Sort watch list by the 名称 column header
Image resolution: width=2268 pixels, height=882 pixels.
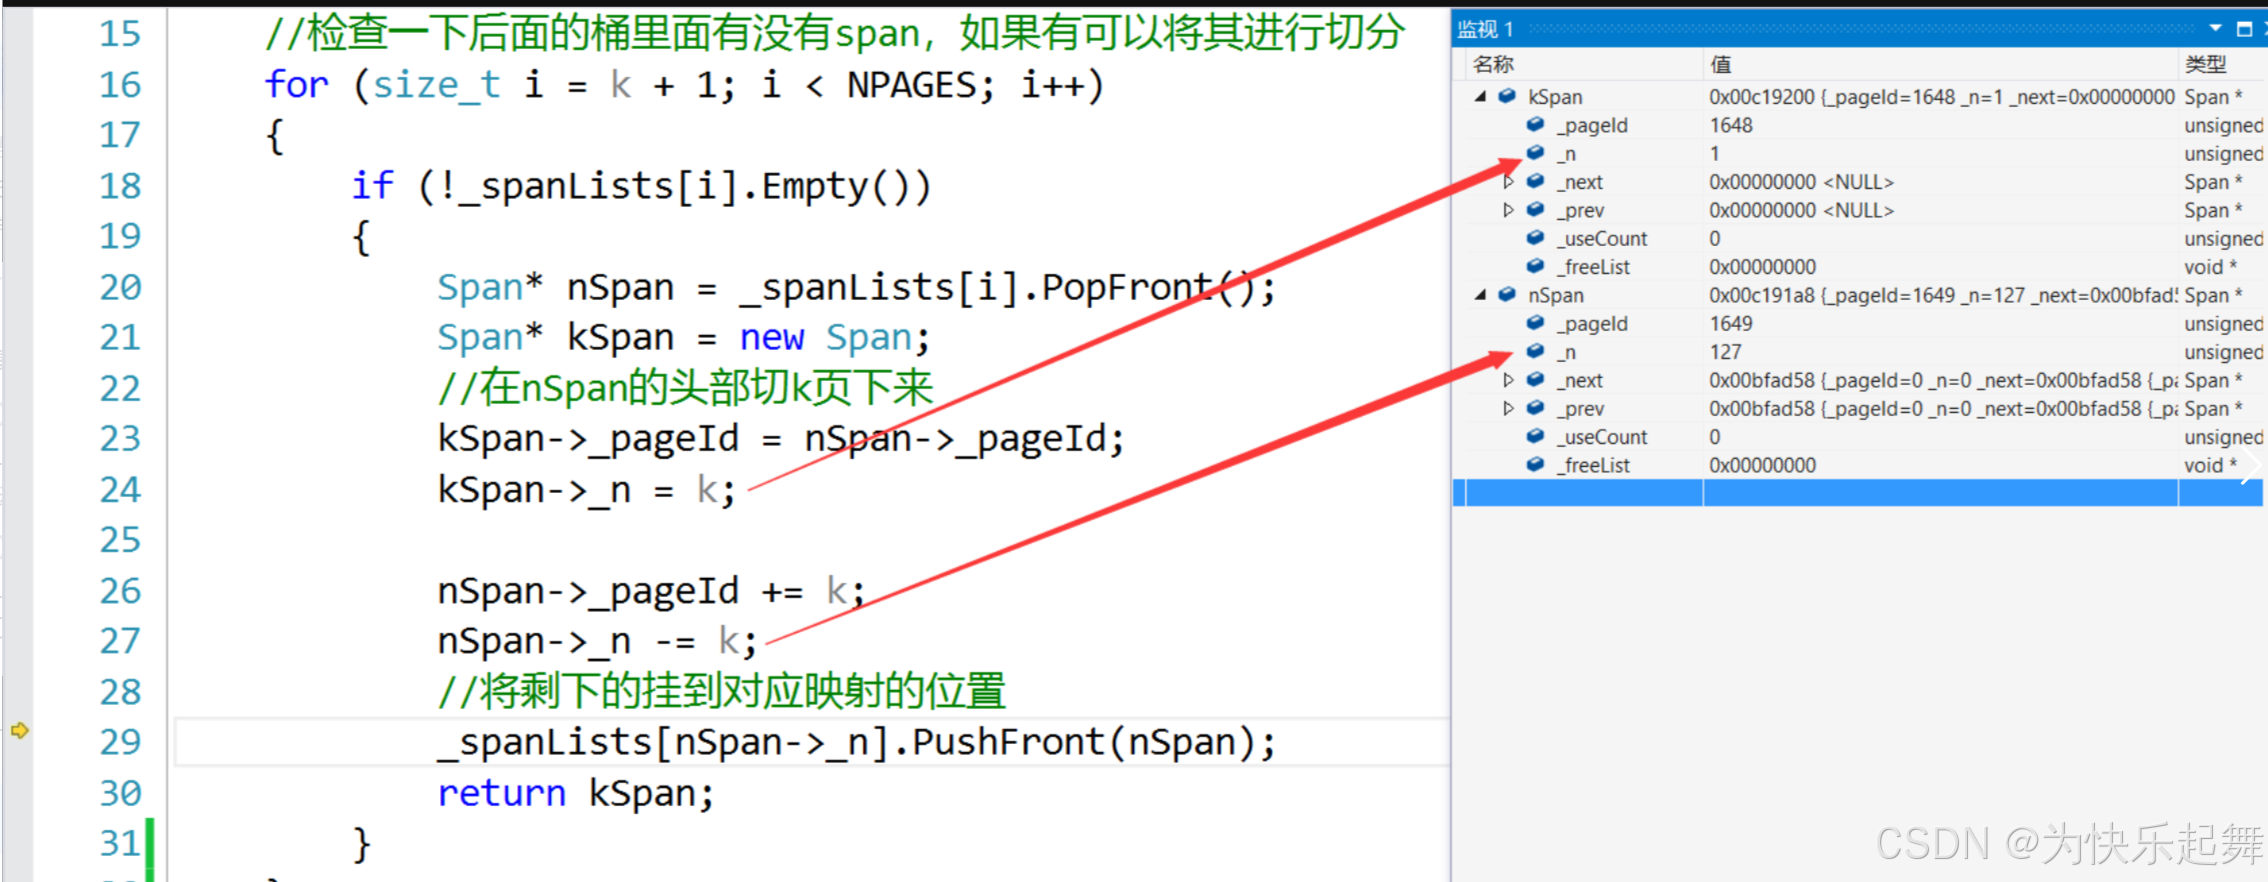1493,65
